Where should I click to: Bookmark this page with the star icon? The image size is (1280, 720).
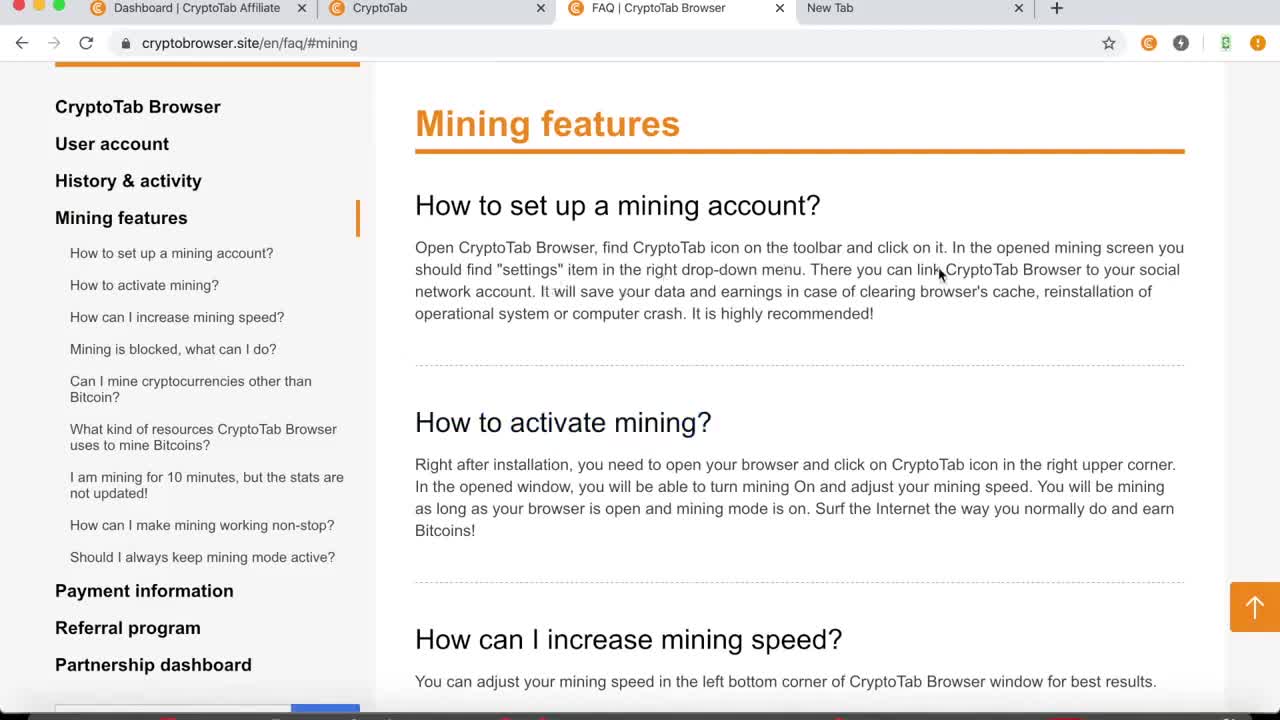tap(1108, 43)
